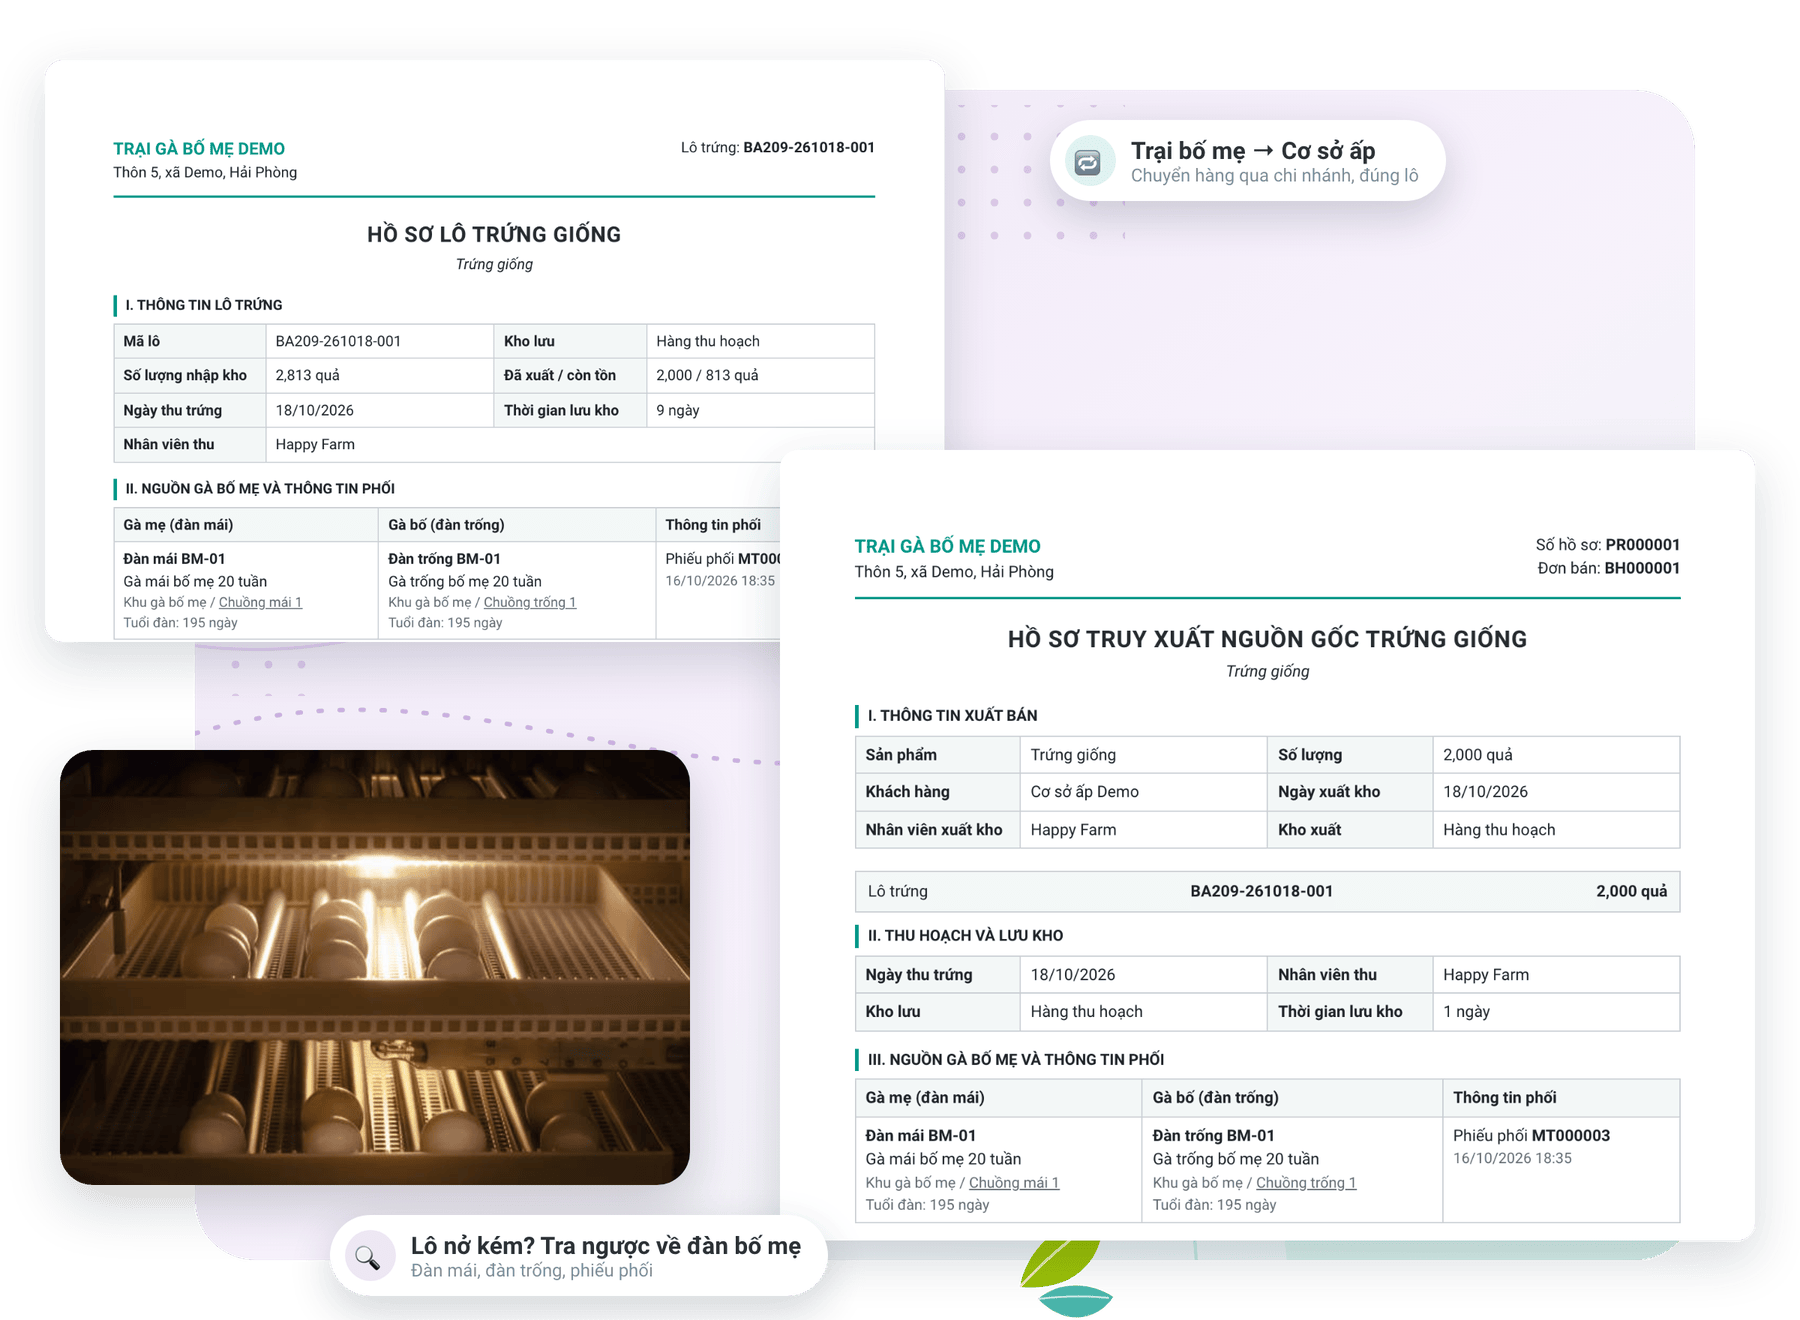The width and height of the screenshot is (1800, 1320).
Task: Select 'Hàng thu hoạch' beside Kho xuất
Action: tap(1499, 829)
